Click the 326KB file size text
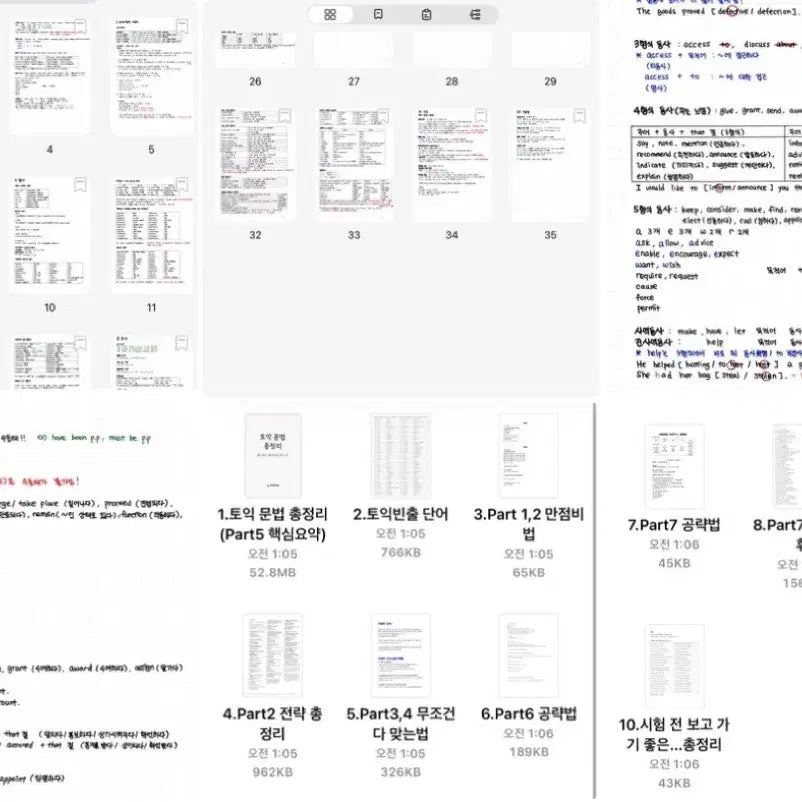802x802 pixels. click(400, 772)
